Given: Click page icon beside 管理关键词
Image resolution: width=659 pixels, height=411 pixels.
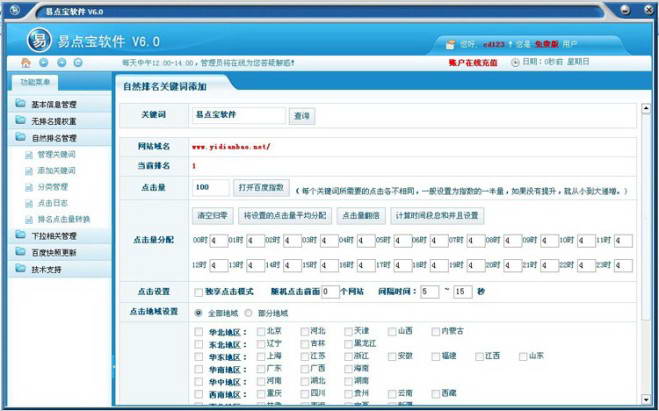Looking at the screenshot, I should click(x=29, y=155).
